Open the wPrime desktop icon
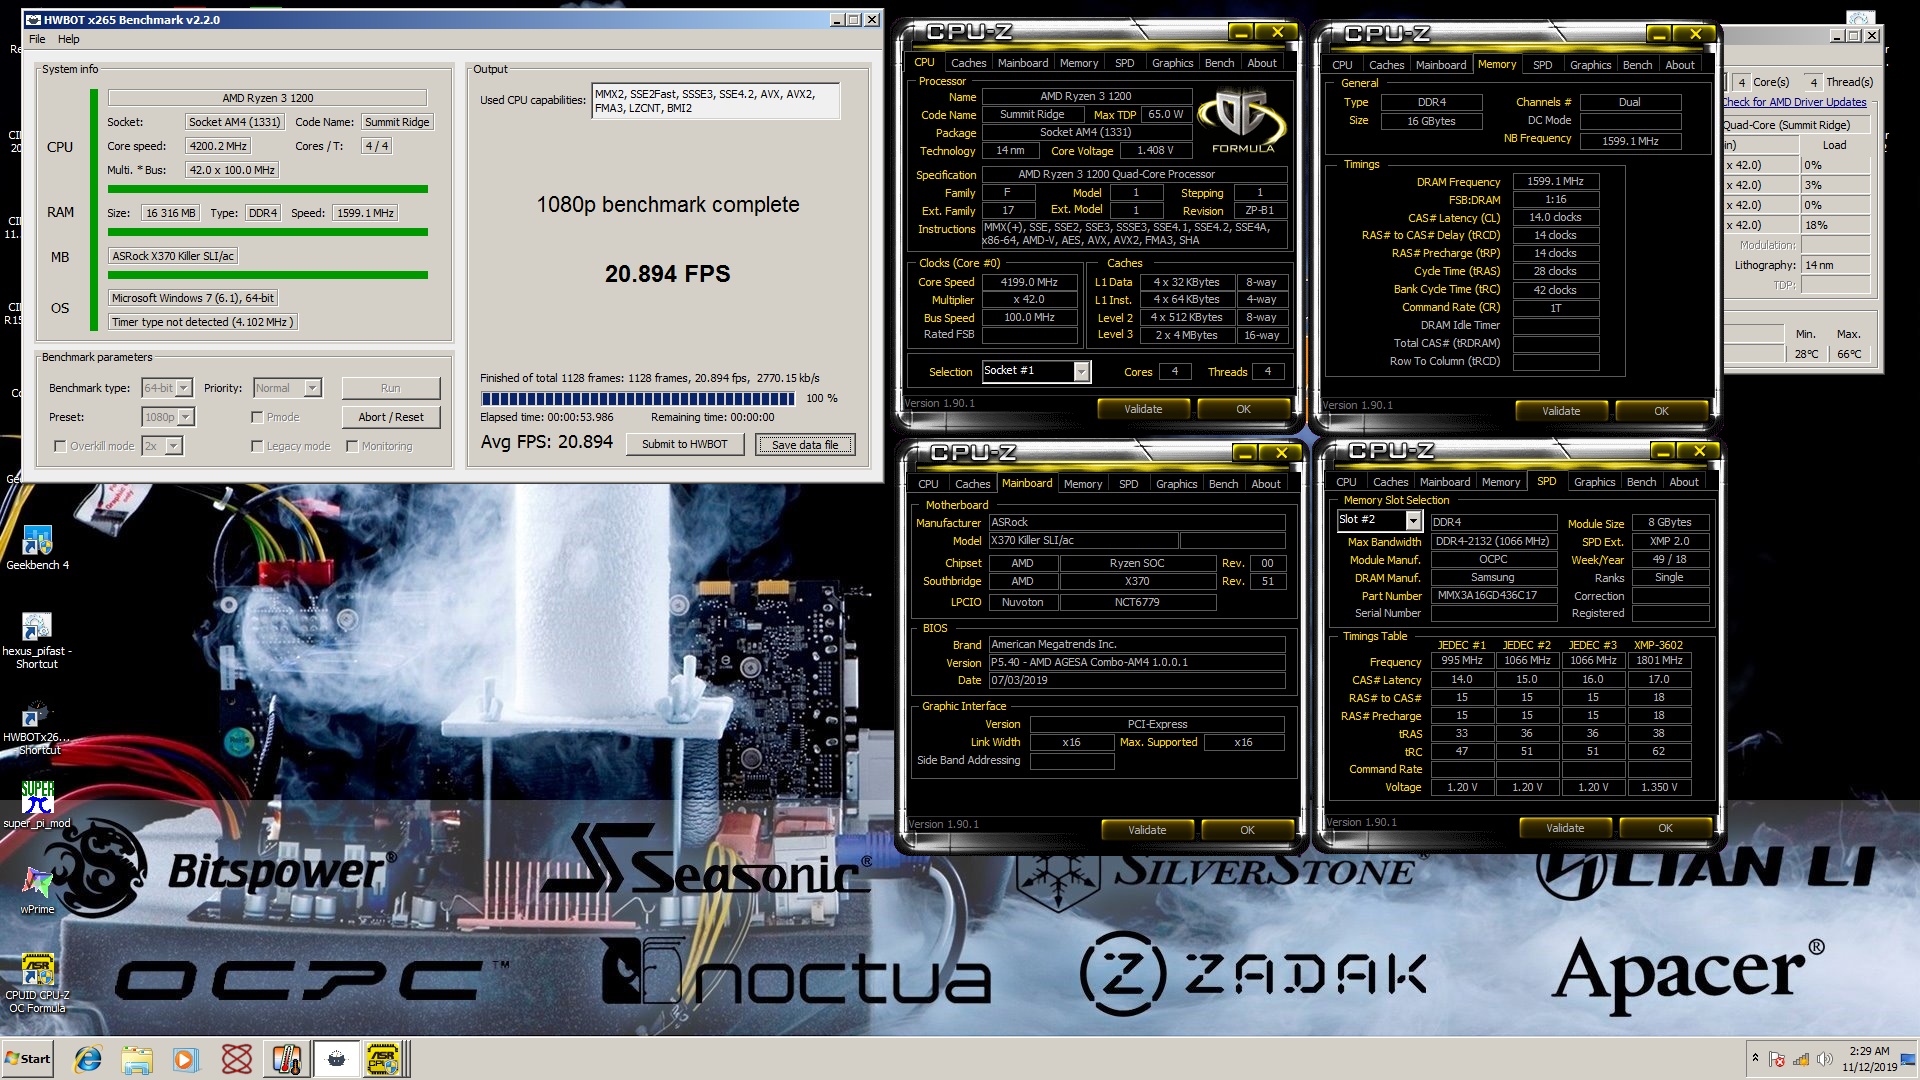The image size is (1920, 1080). click(37, 889)
